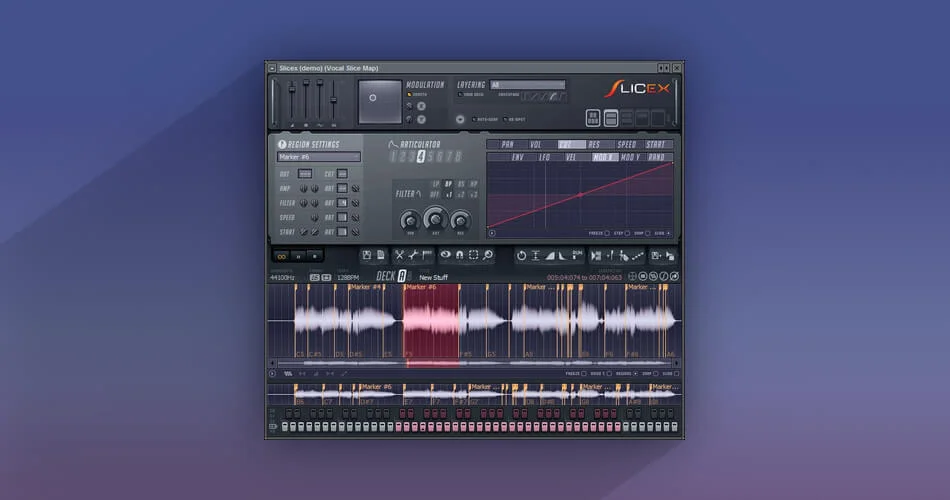Click the stop transport button
The width and height of the screenshot is (950, 500).
[x=314, y=256]
